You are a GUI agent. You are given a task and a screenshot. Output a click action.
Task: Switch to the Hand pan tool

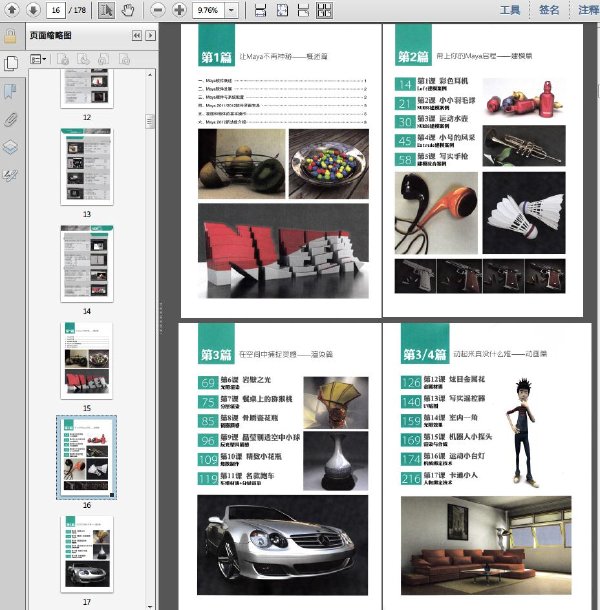pos(127,10)
